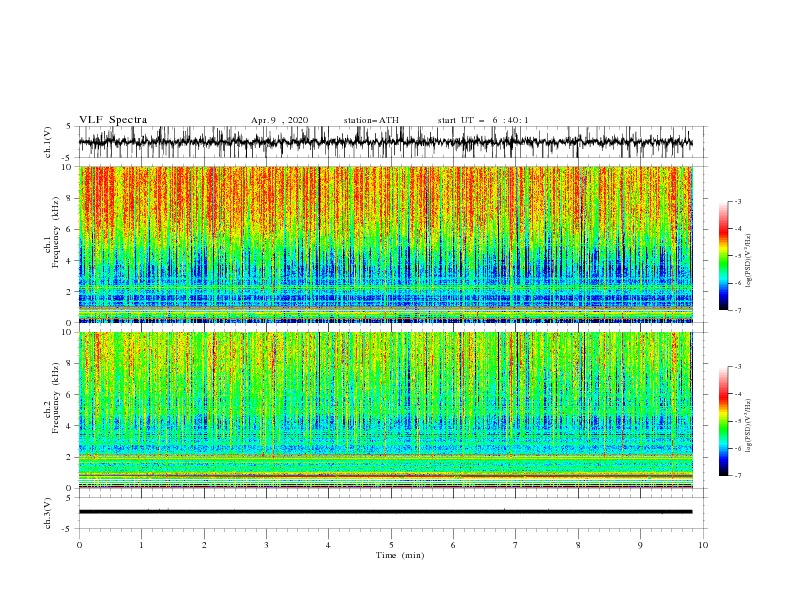Click the '-3' label on ch.1 colorbar
Screen dimensions: 792x612
[x=738, y=201]
